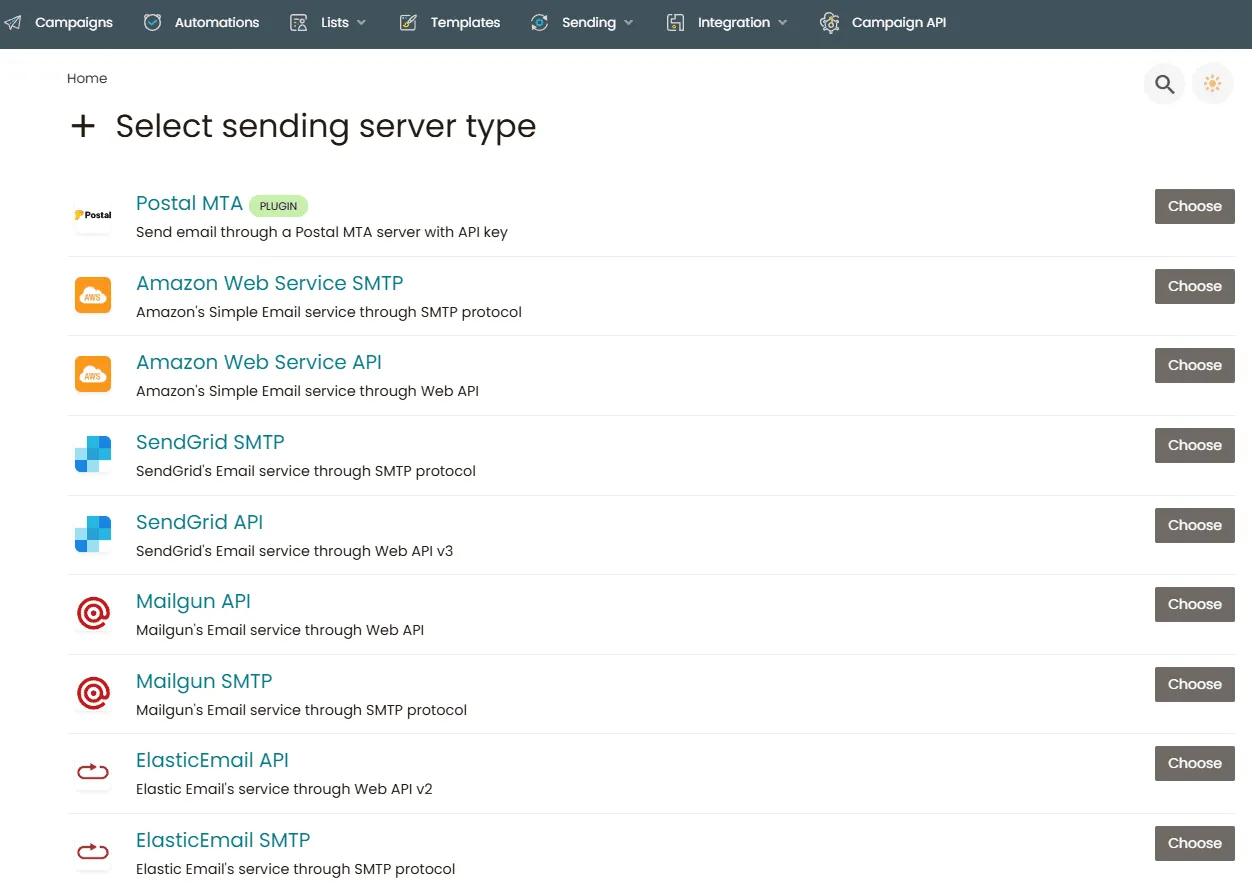Choose the Mailgun SMTP server type
Screen dimensions: 1252x887
[x=1194, y=684]
